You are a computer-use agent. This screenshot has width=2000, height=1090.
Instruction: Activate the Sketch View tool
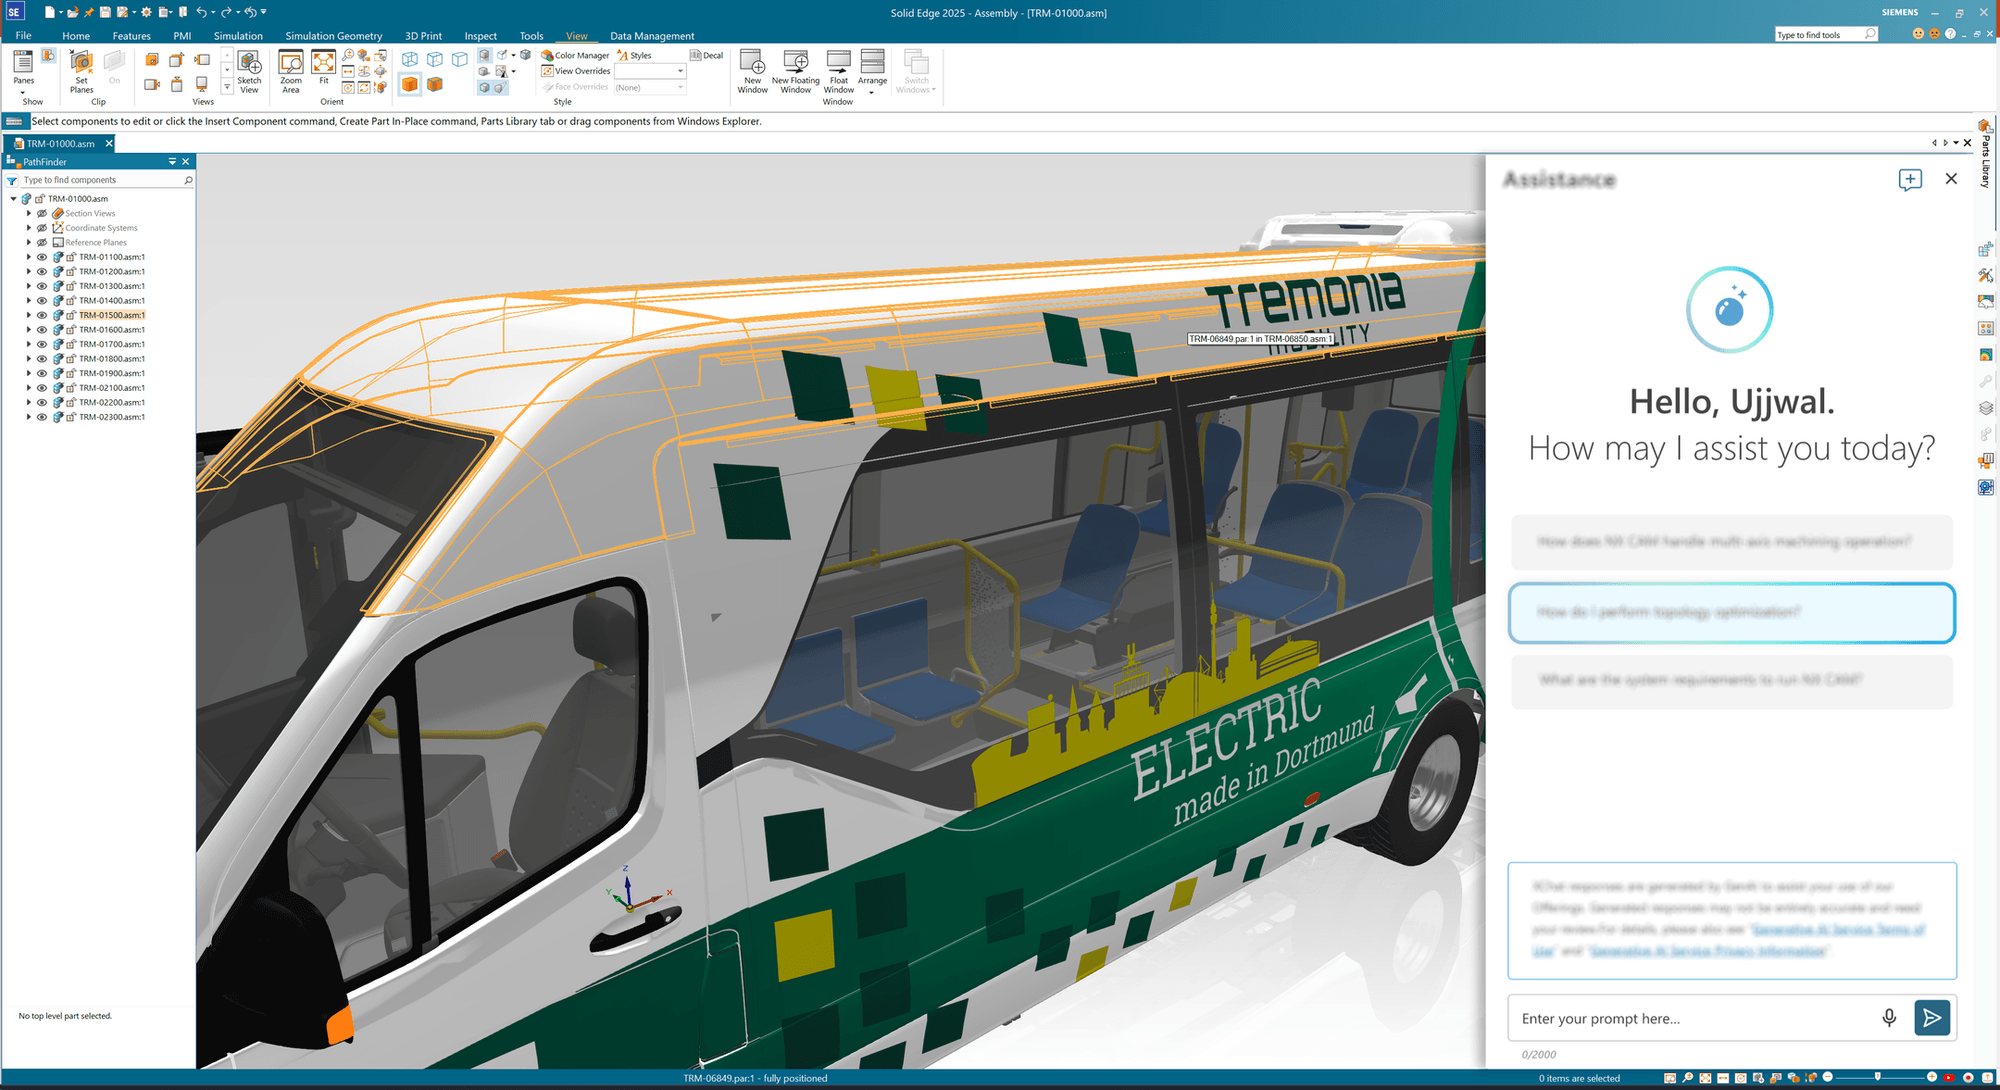point(248,72)
